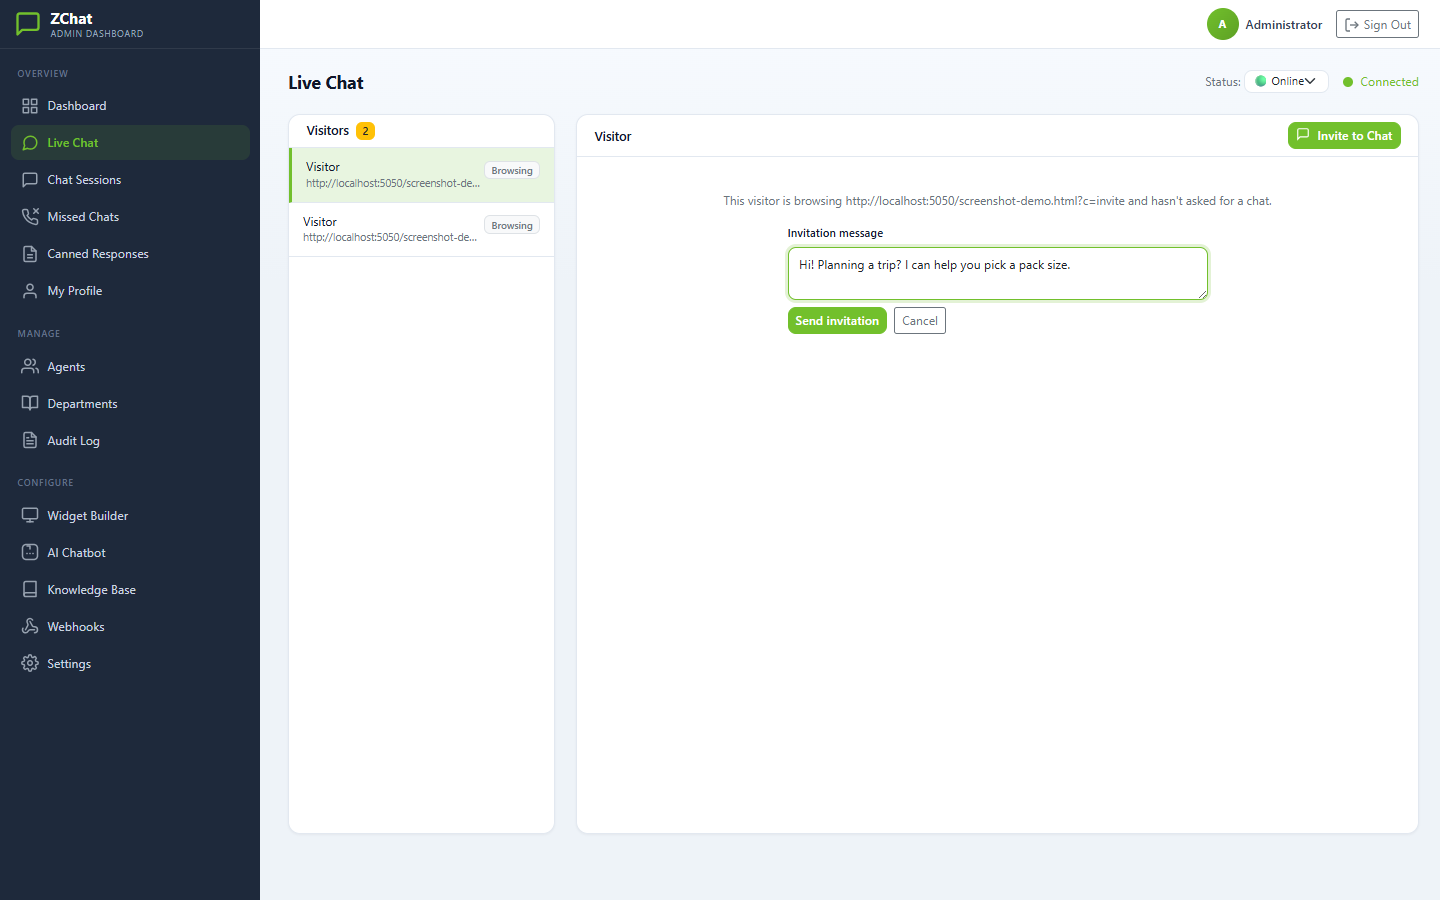Click the Browsing badge of the second visitor
Viewport: 1440px width, 900px height.
click(x=512, y=226)
